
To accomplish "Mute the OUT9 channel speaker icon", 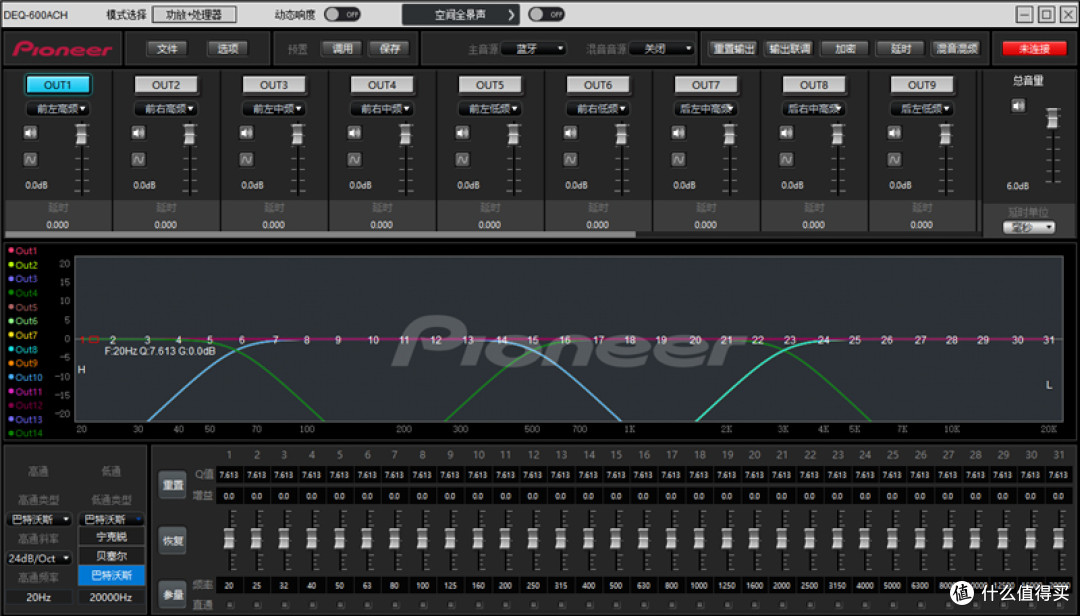I will click(895, 132).
